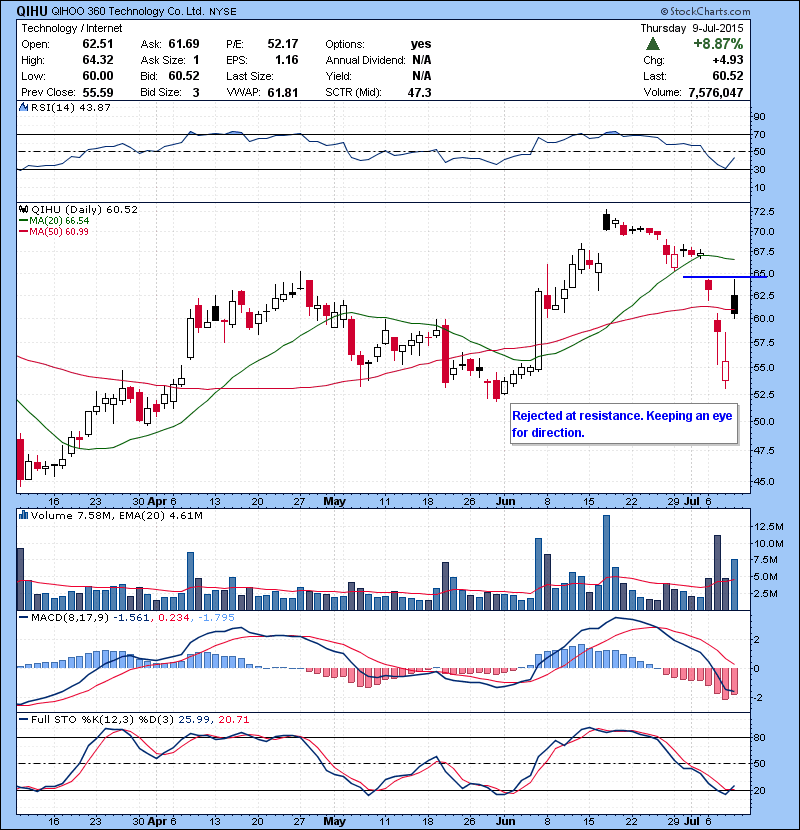Click the Options yes value
800x830 pixels.
421,44
